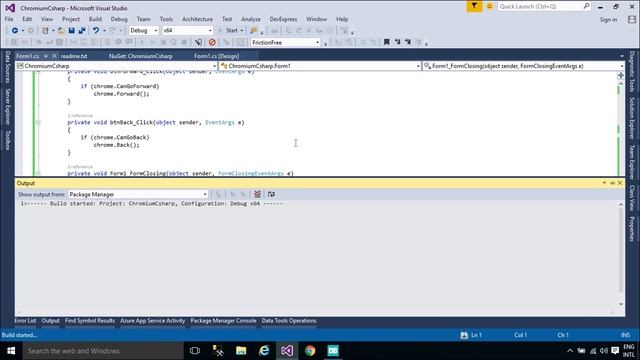Open the Data Tools Operations tab
Screen dimensions: 640x360
(289, 321)
